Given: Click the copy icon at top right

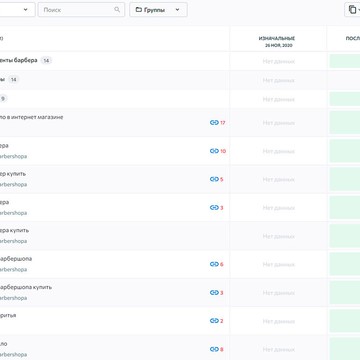Looking at the screenshot, I should pyautogui.click(x=352, y=10).
